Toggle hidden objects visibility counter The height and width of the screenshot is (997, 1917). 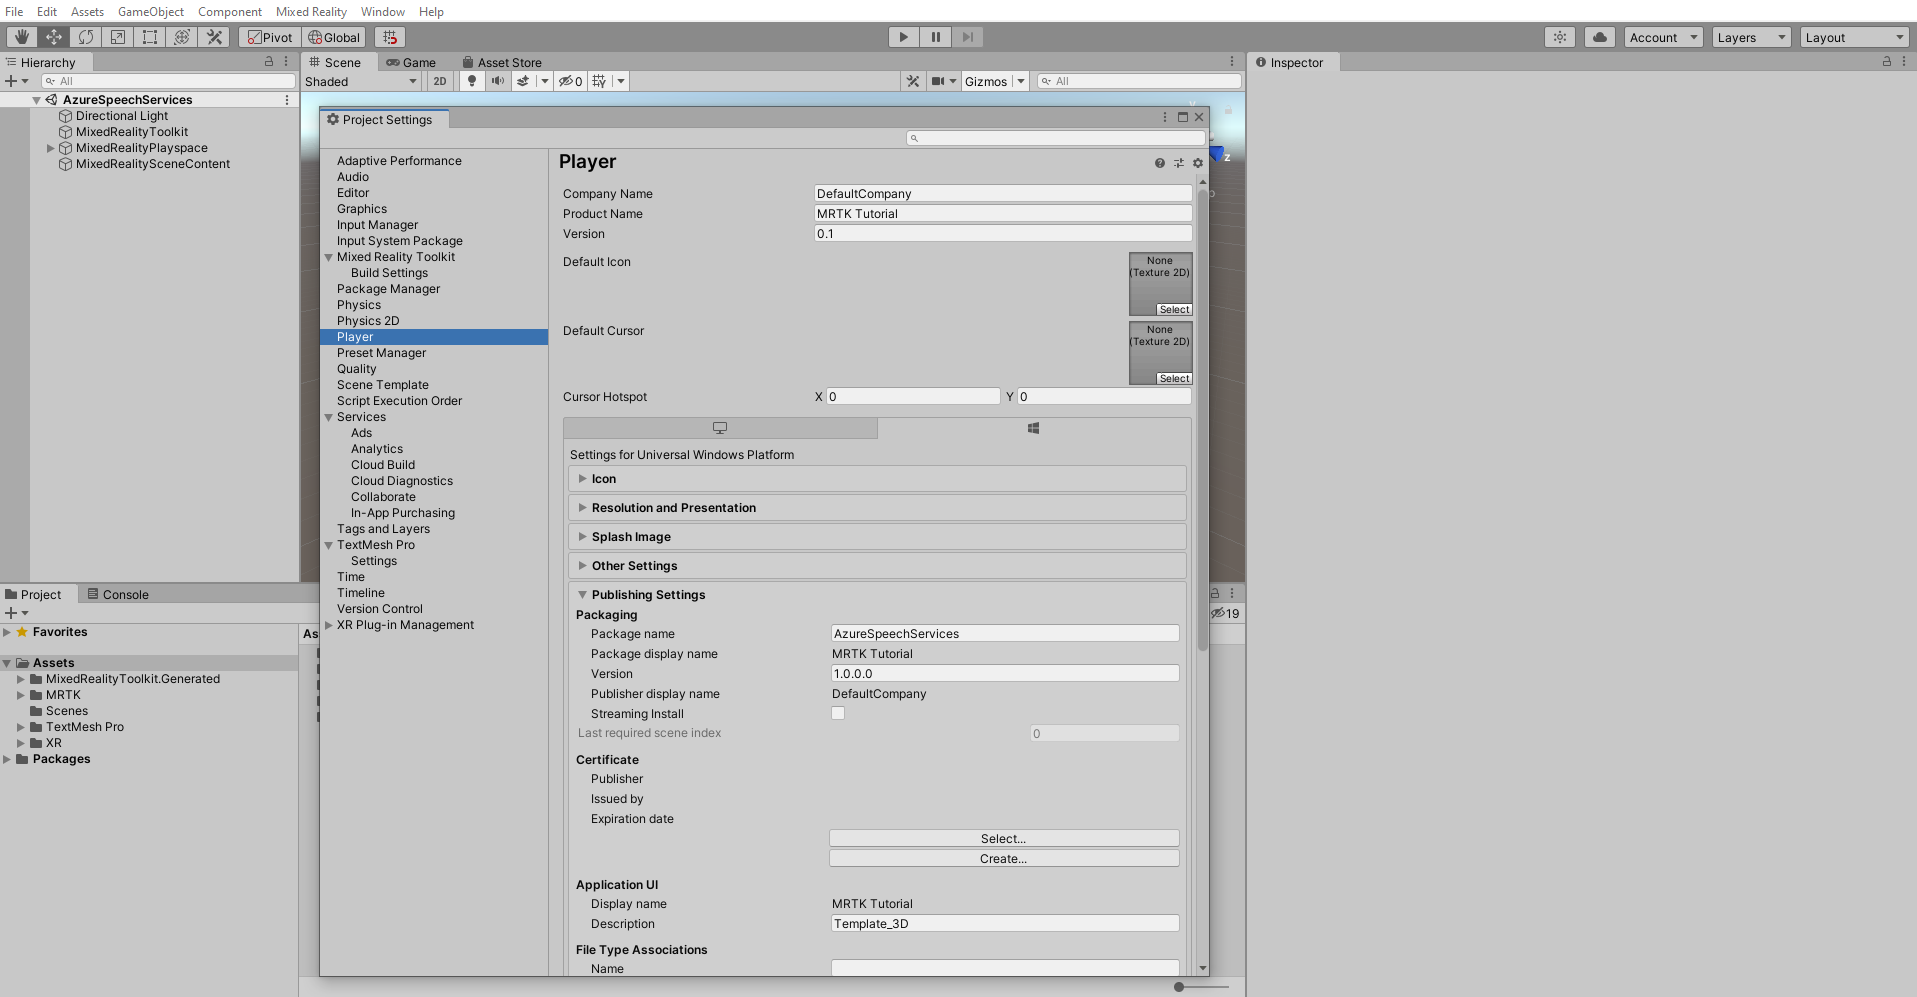(x=570, y=81)
